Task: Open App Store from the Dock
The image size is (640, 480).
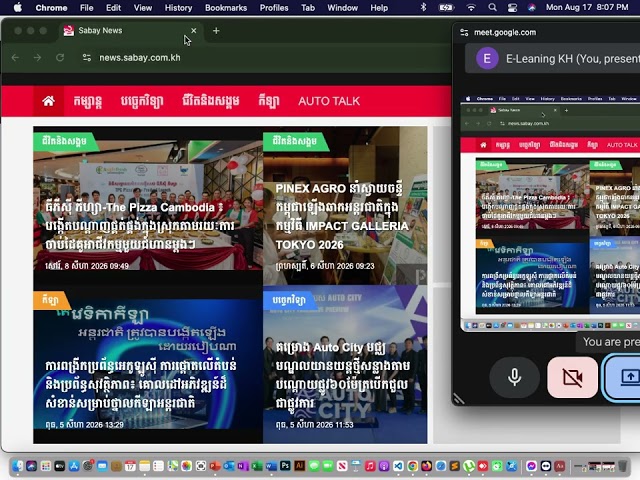Action: 74,466
